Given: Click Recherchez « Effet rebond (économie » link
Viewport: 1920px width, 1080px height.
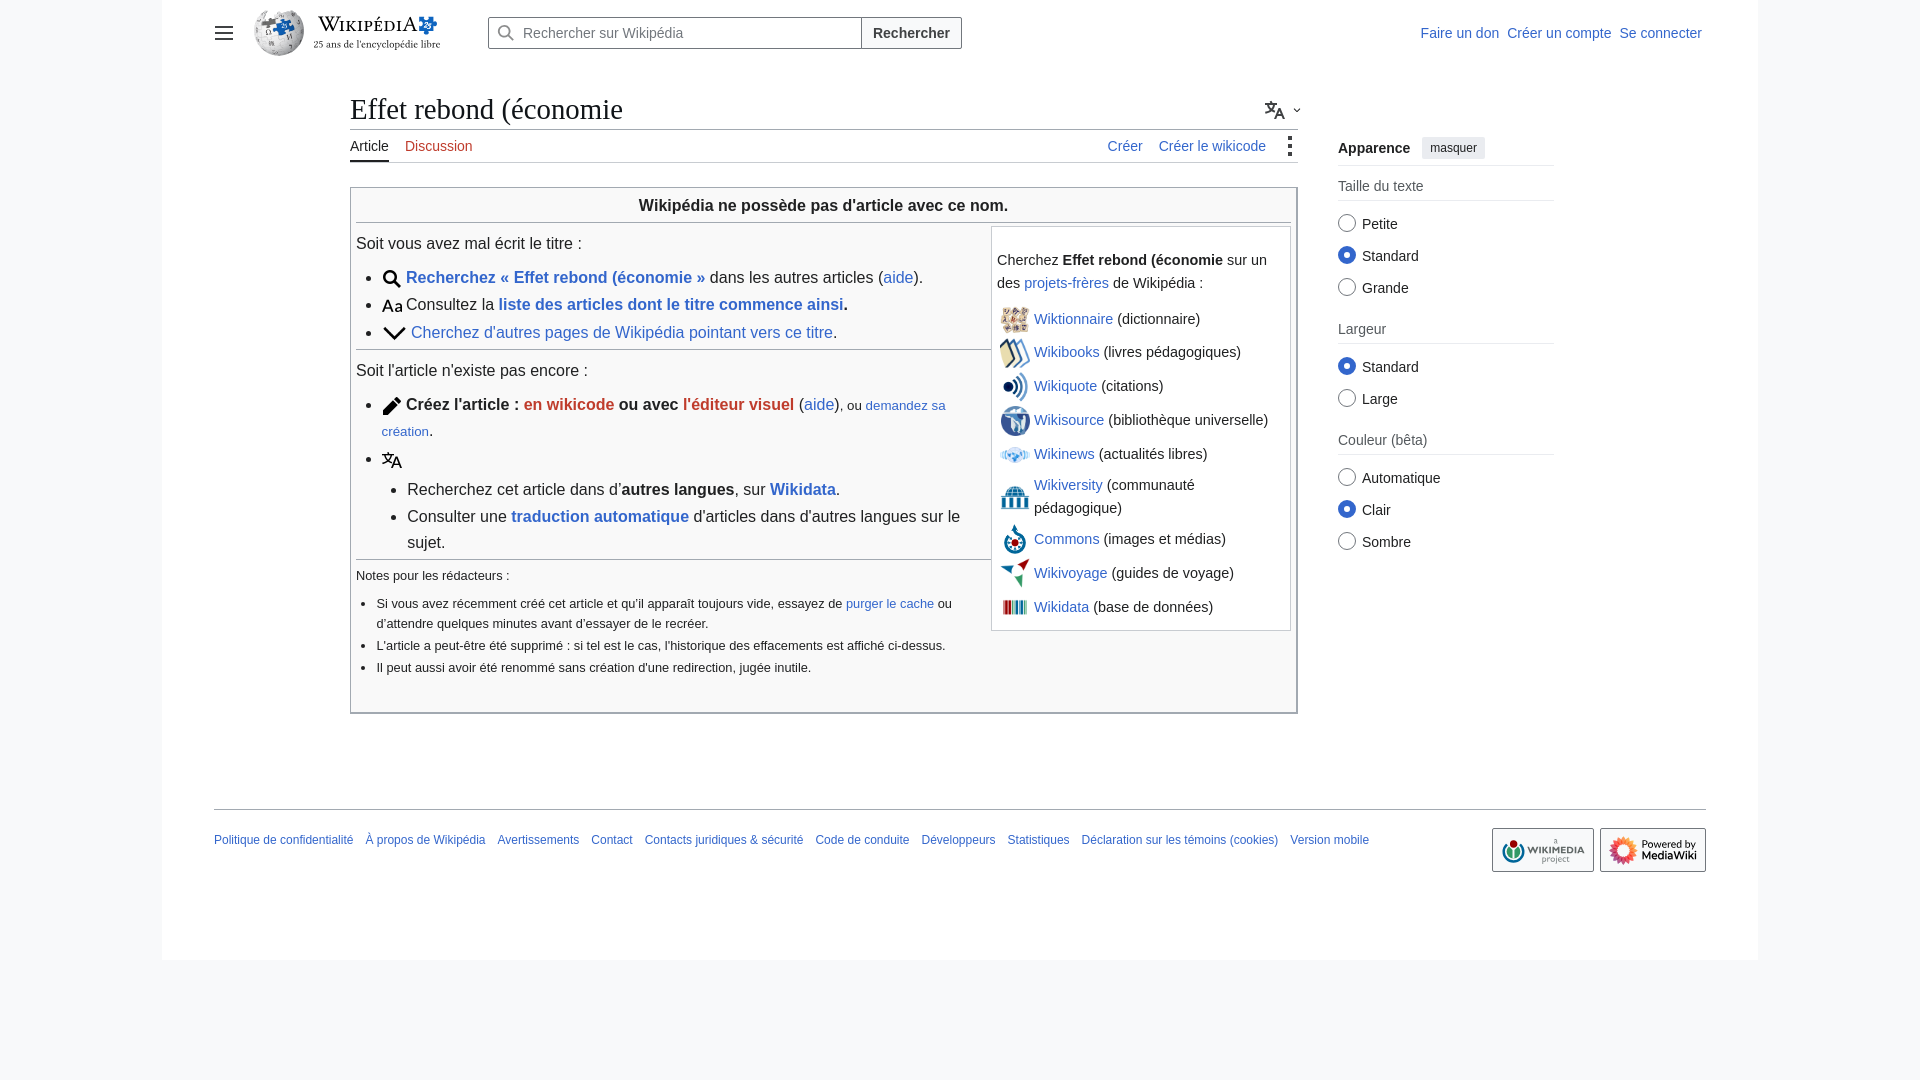Looking at the screenshot, I should [555, 278].
